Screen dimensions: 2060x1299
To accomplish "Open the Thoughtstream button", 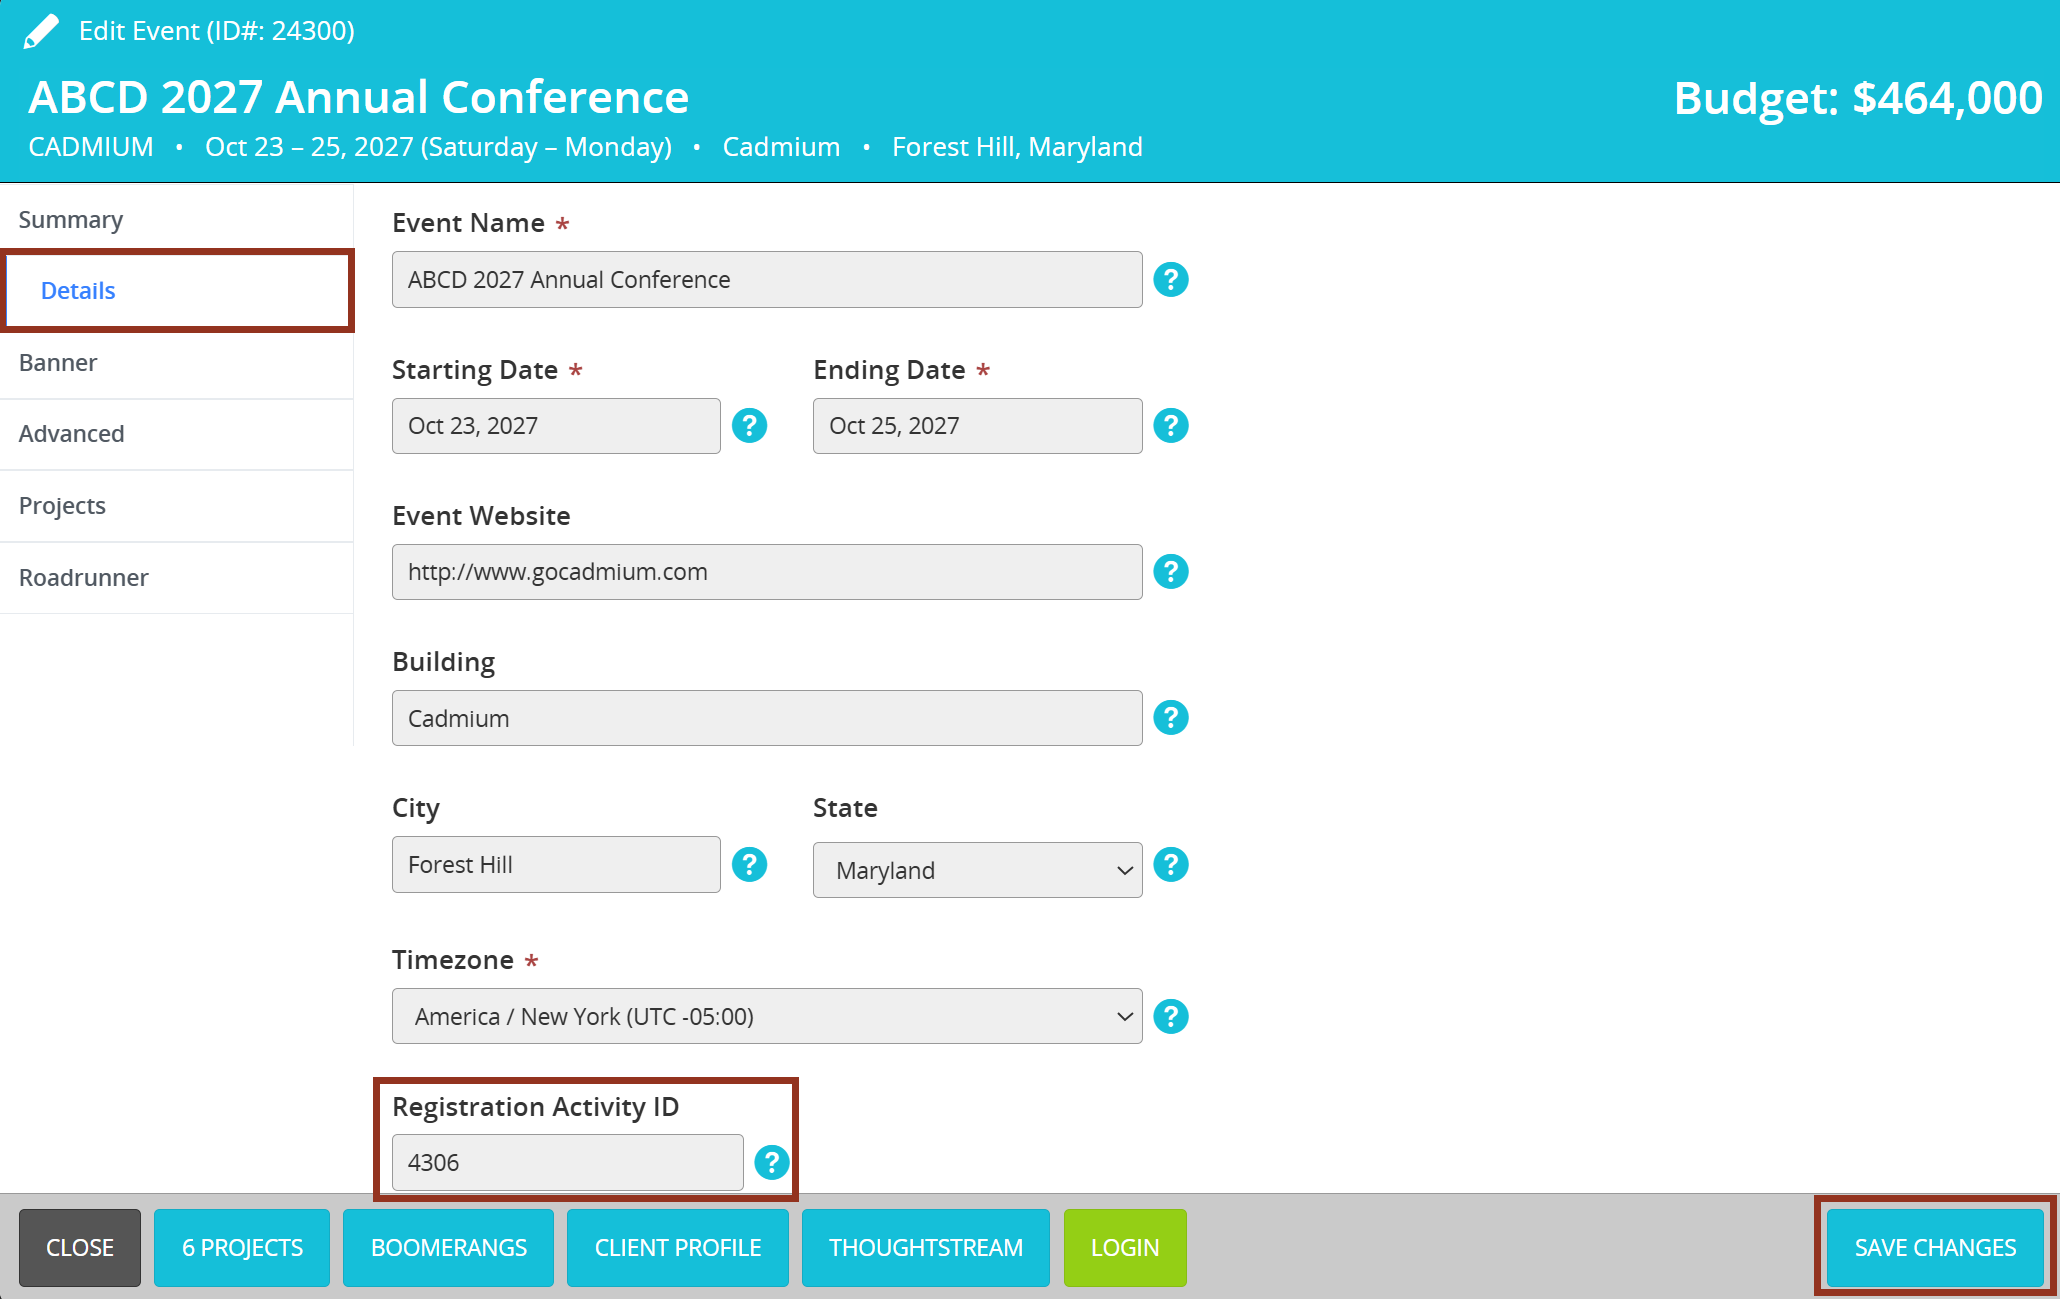I will [925, 1248].
